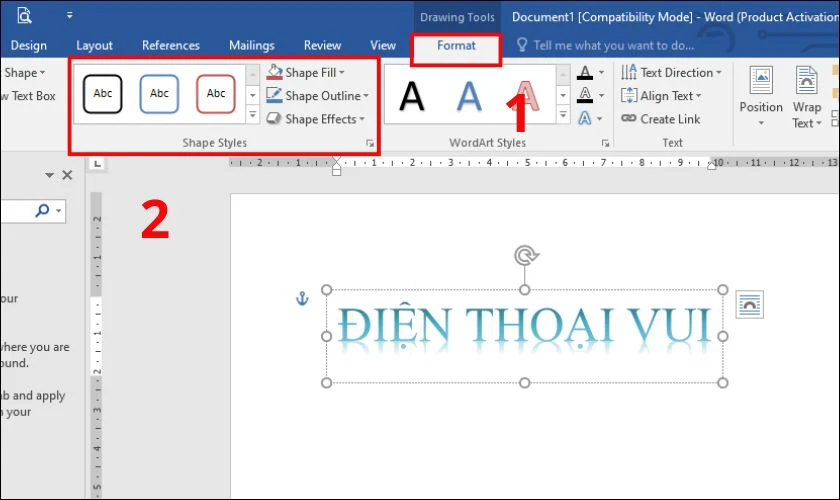Expand the Shape Styles gallery with More arrow
The image size is (840, 500).
point(253,115)
